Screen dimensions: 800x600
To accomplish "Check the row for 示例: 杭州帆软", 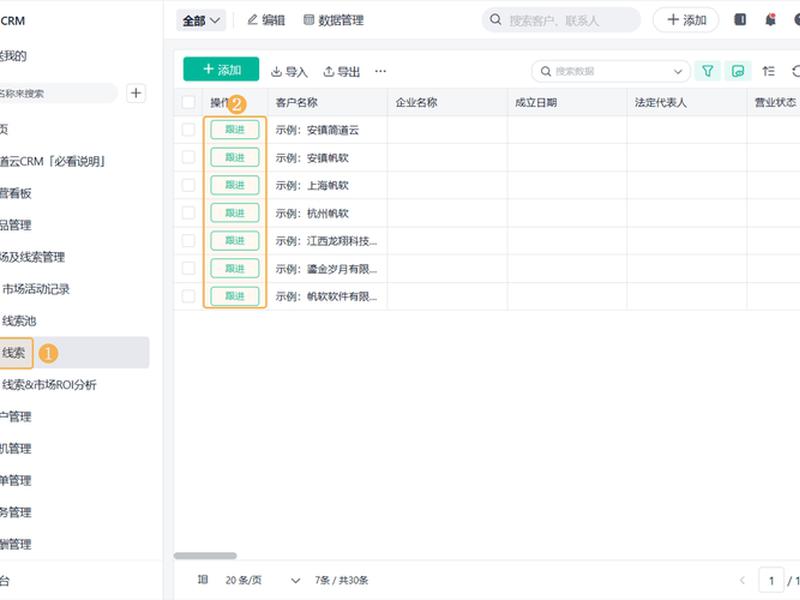I will tap(188, 213).
